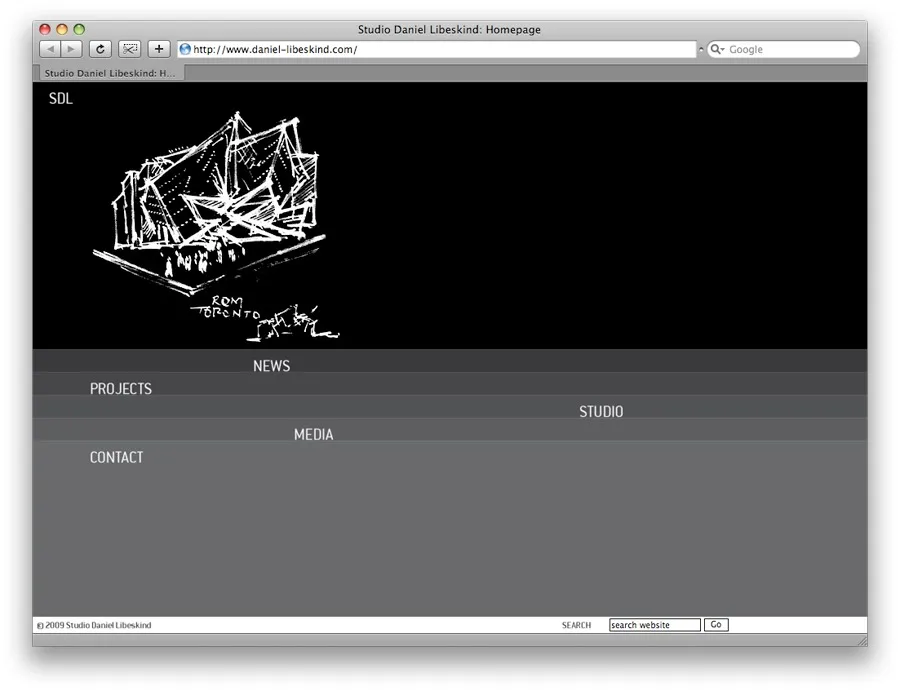Click the ROM Toronto sketch image
The height and width of the screenshot is (691, 900).
pos(216,227)
